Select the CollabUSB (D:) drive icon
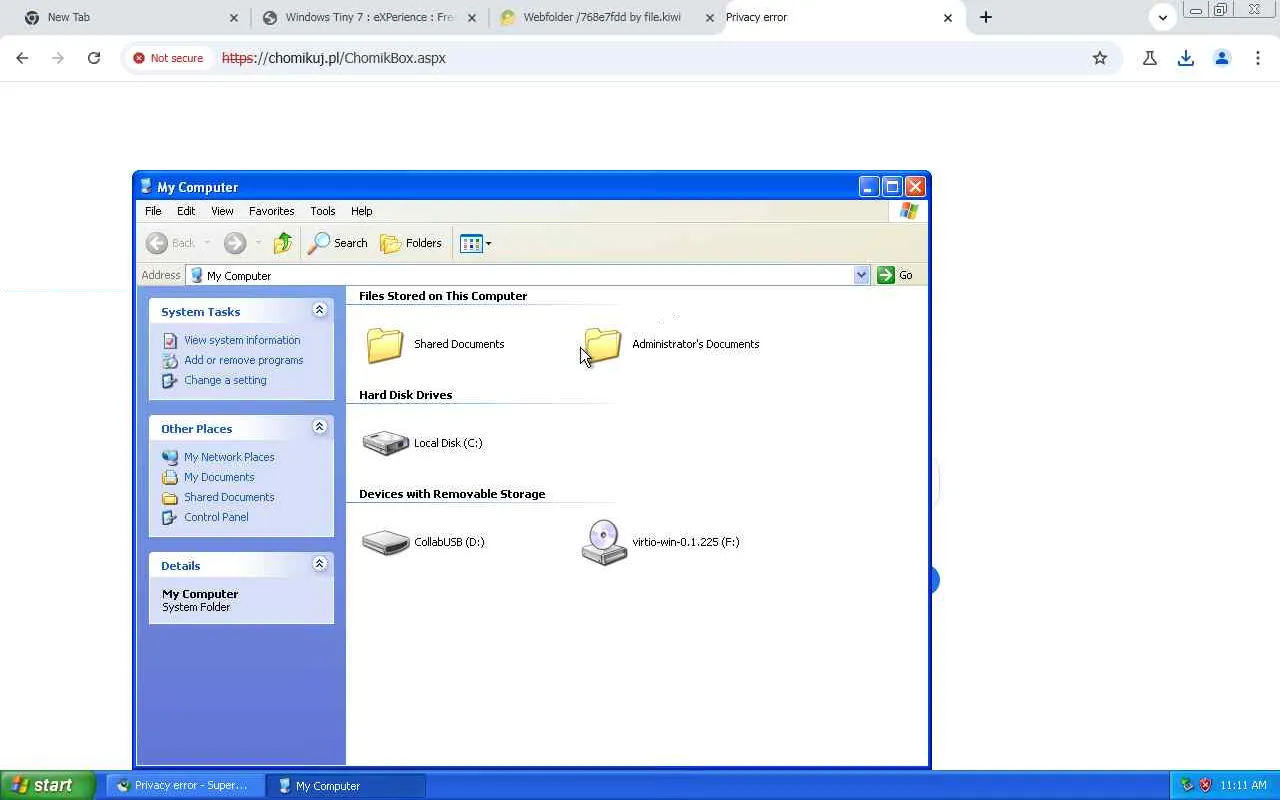This screenshot has height=800, width=1280. (x=385, y=542)
